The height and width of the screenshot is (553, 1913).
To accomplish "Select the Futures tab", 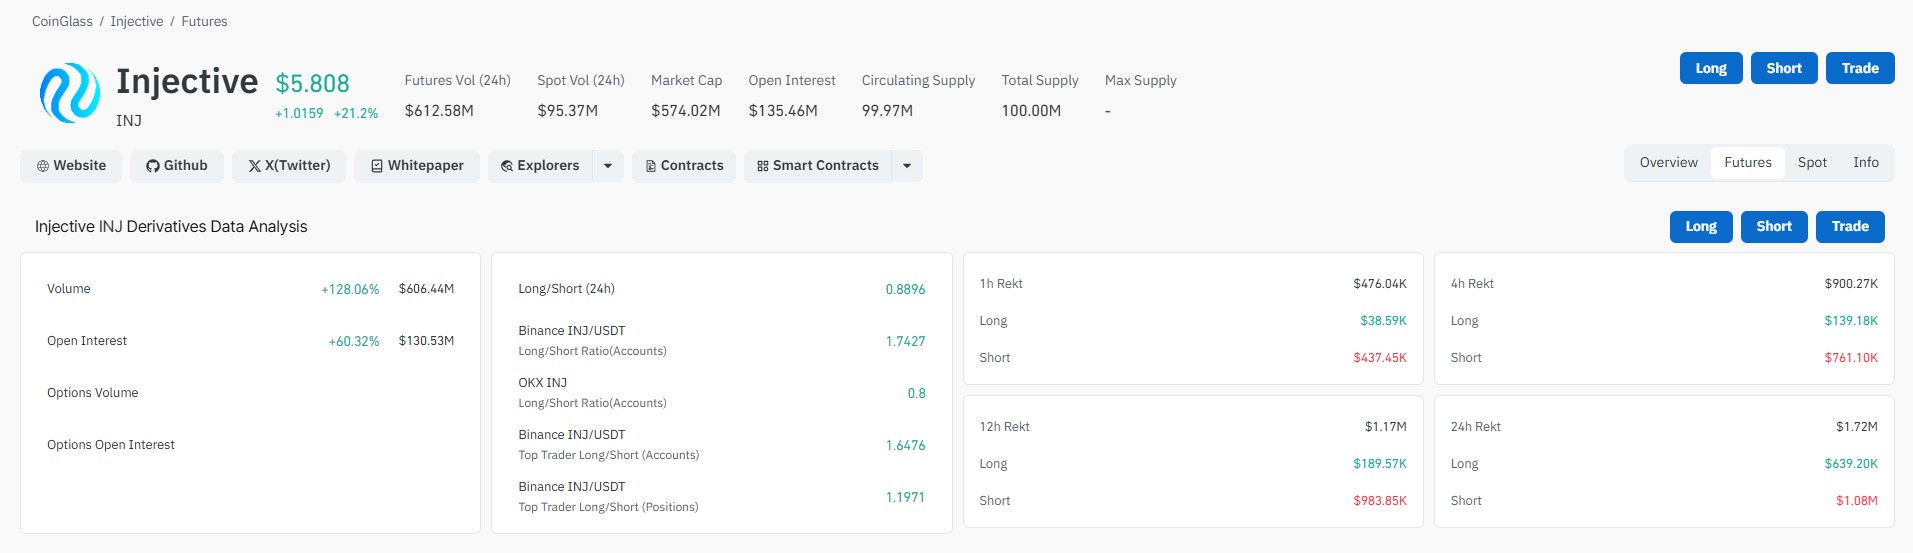I will coord(1748,162).
